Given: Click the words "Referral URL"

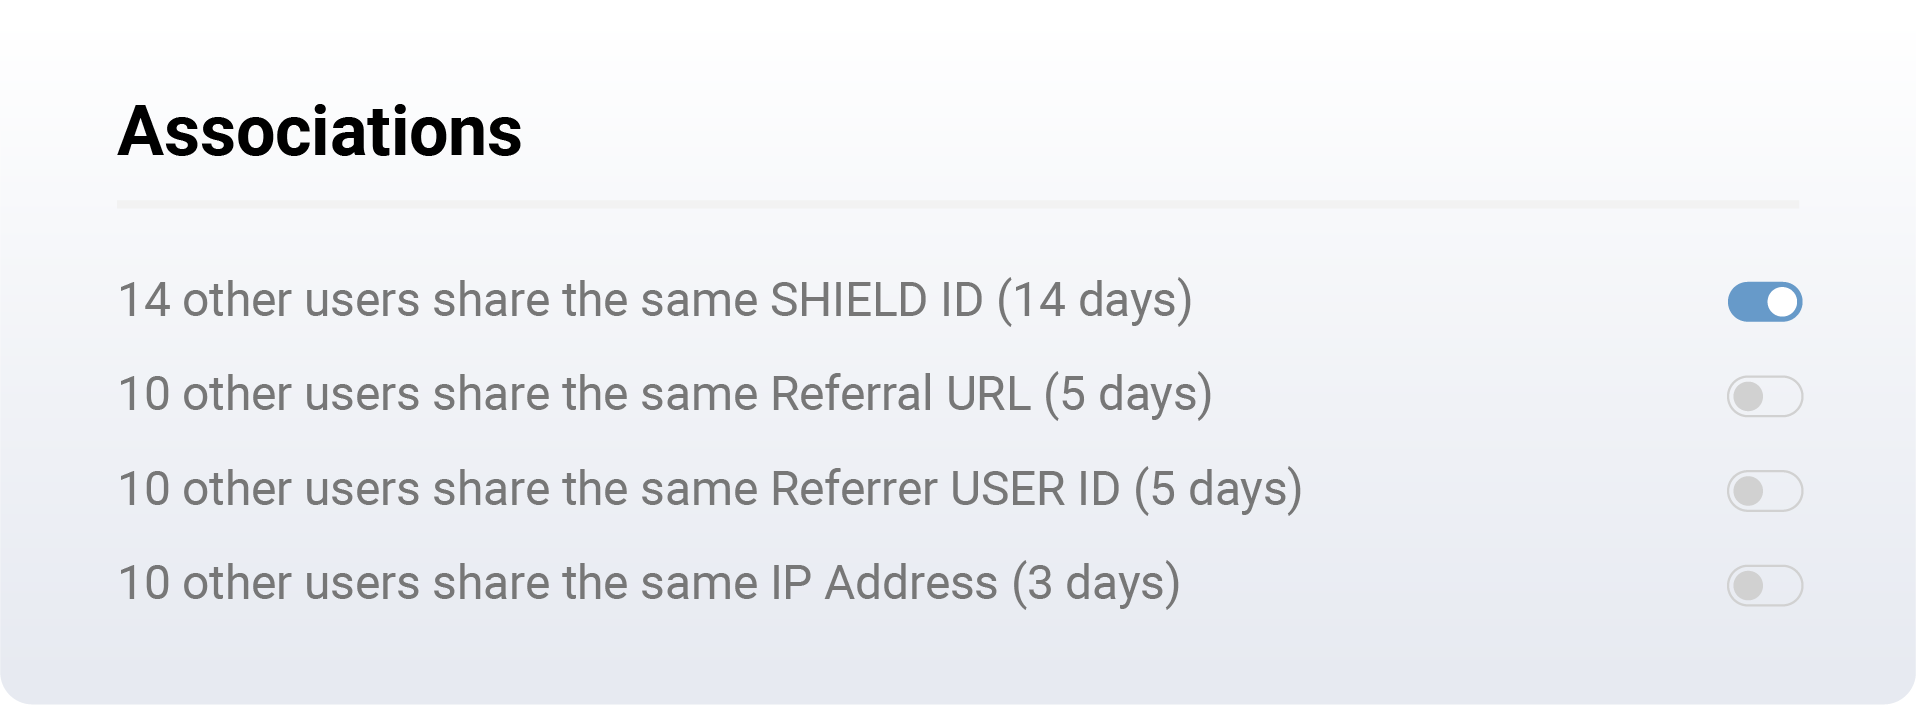Looking at the screenshot, I should (900, 394).
